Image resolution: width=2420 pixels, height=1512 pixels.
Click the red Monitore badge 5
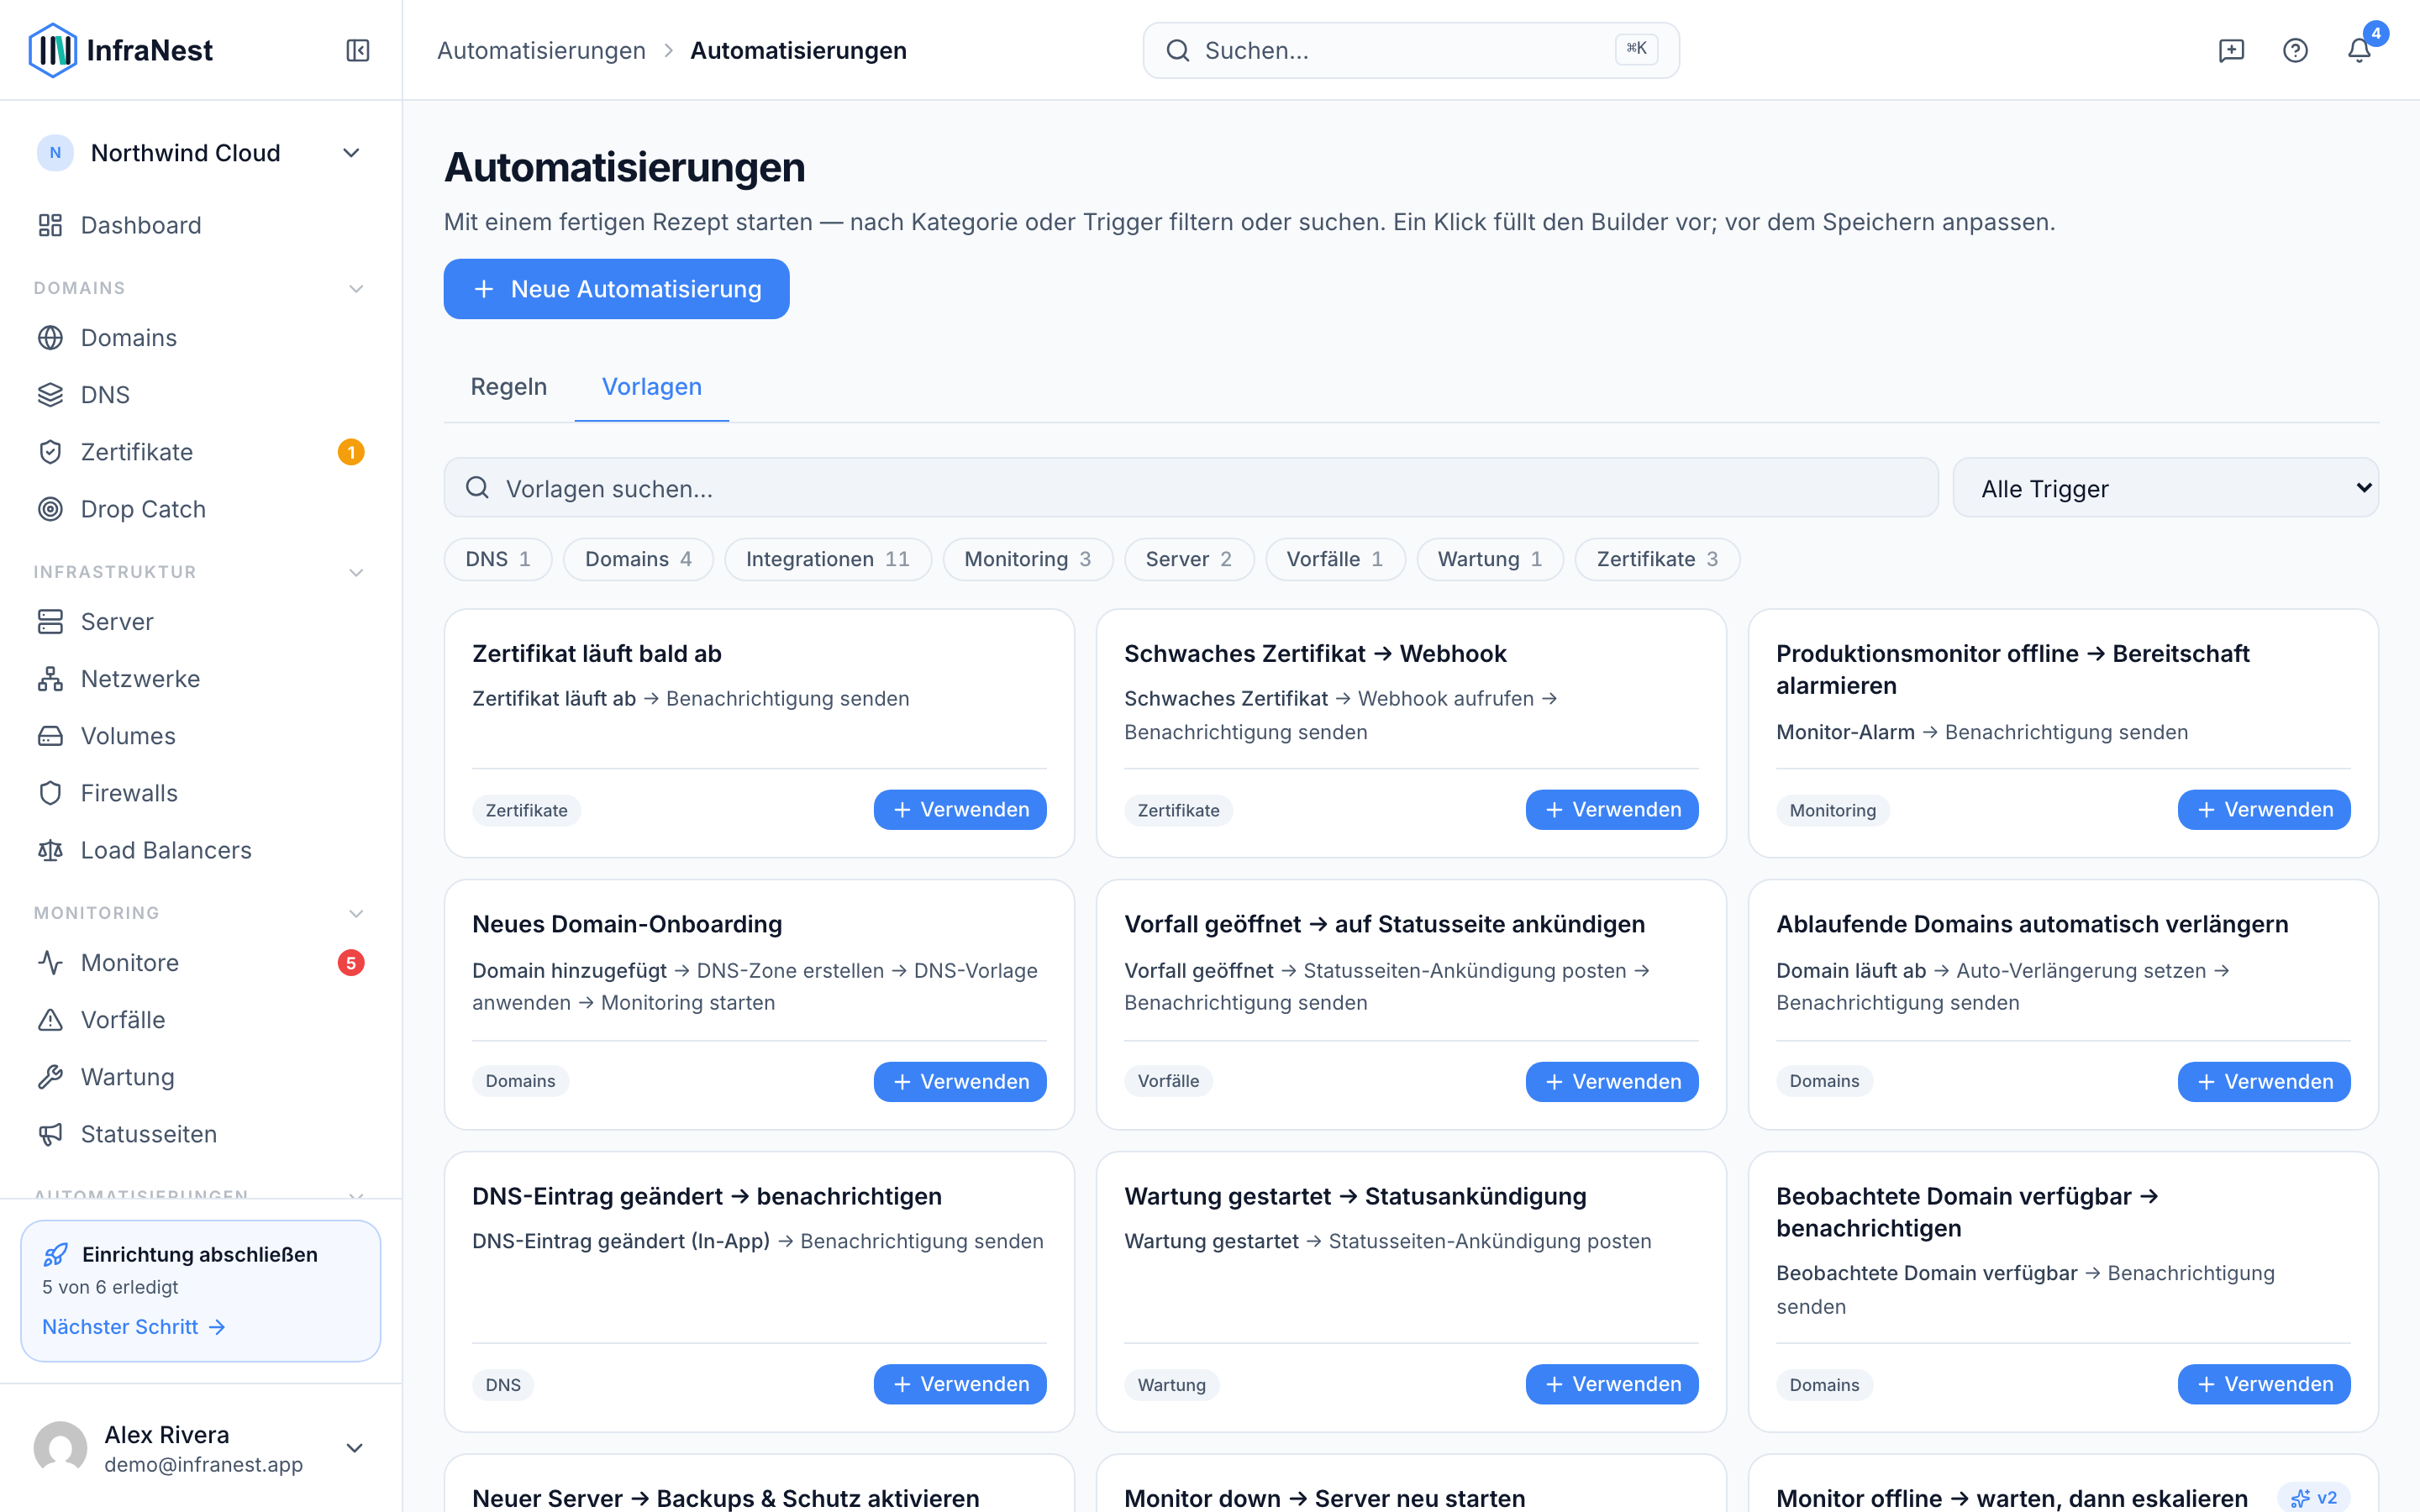tap(351, 963)
